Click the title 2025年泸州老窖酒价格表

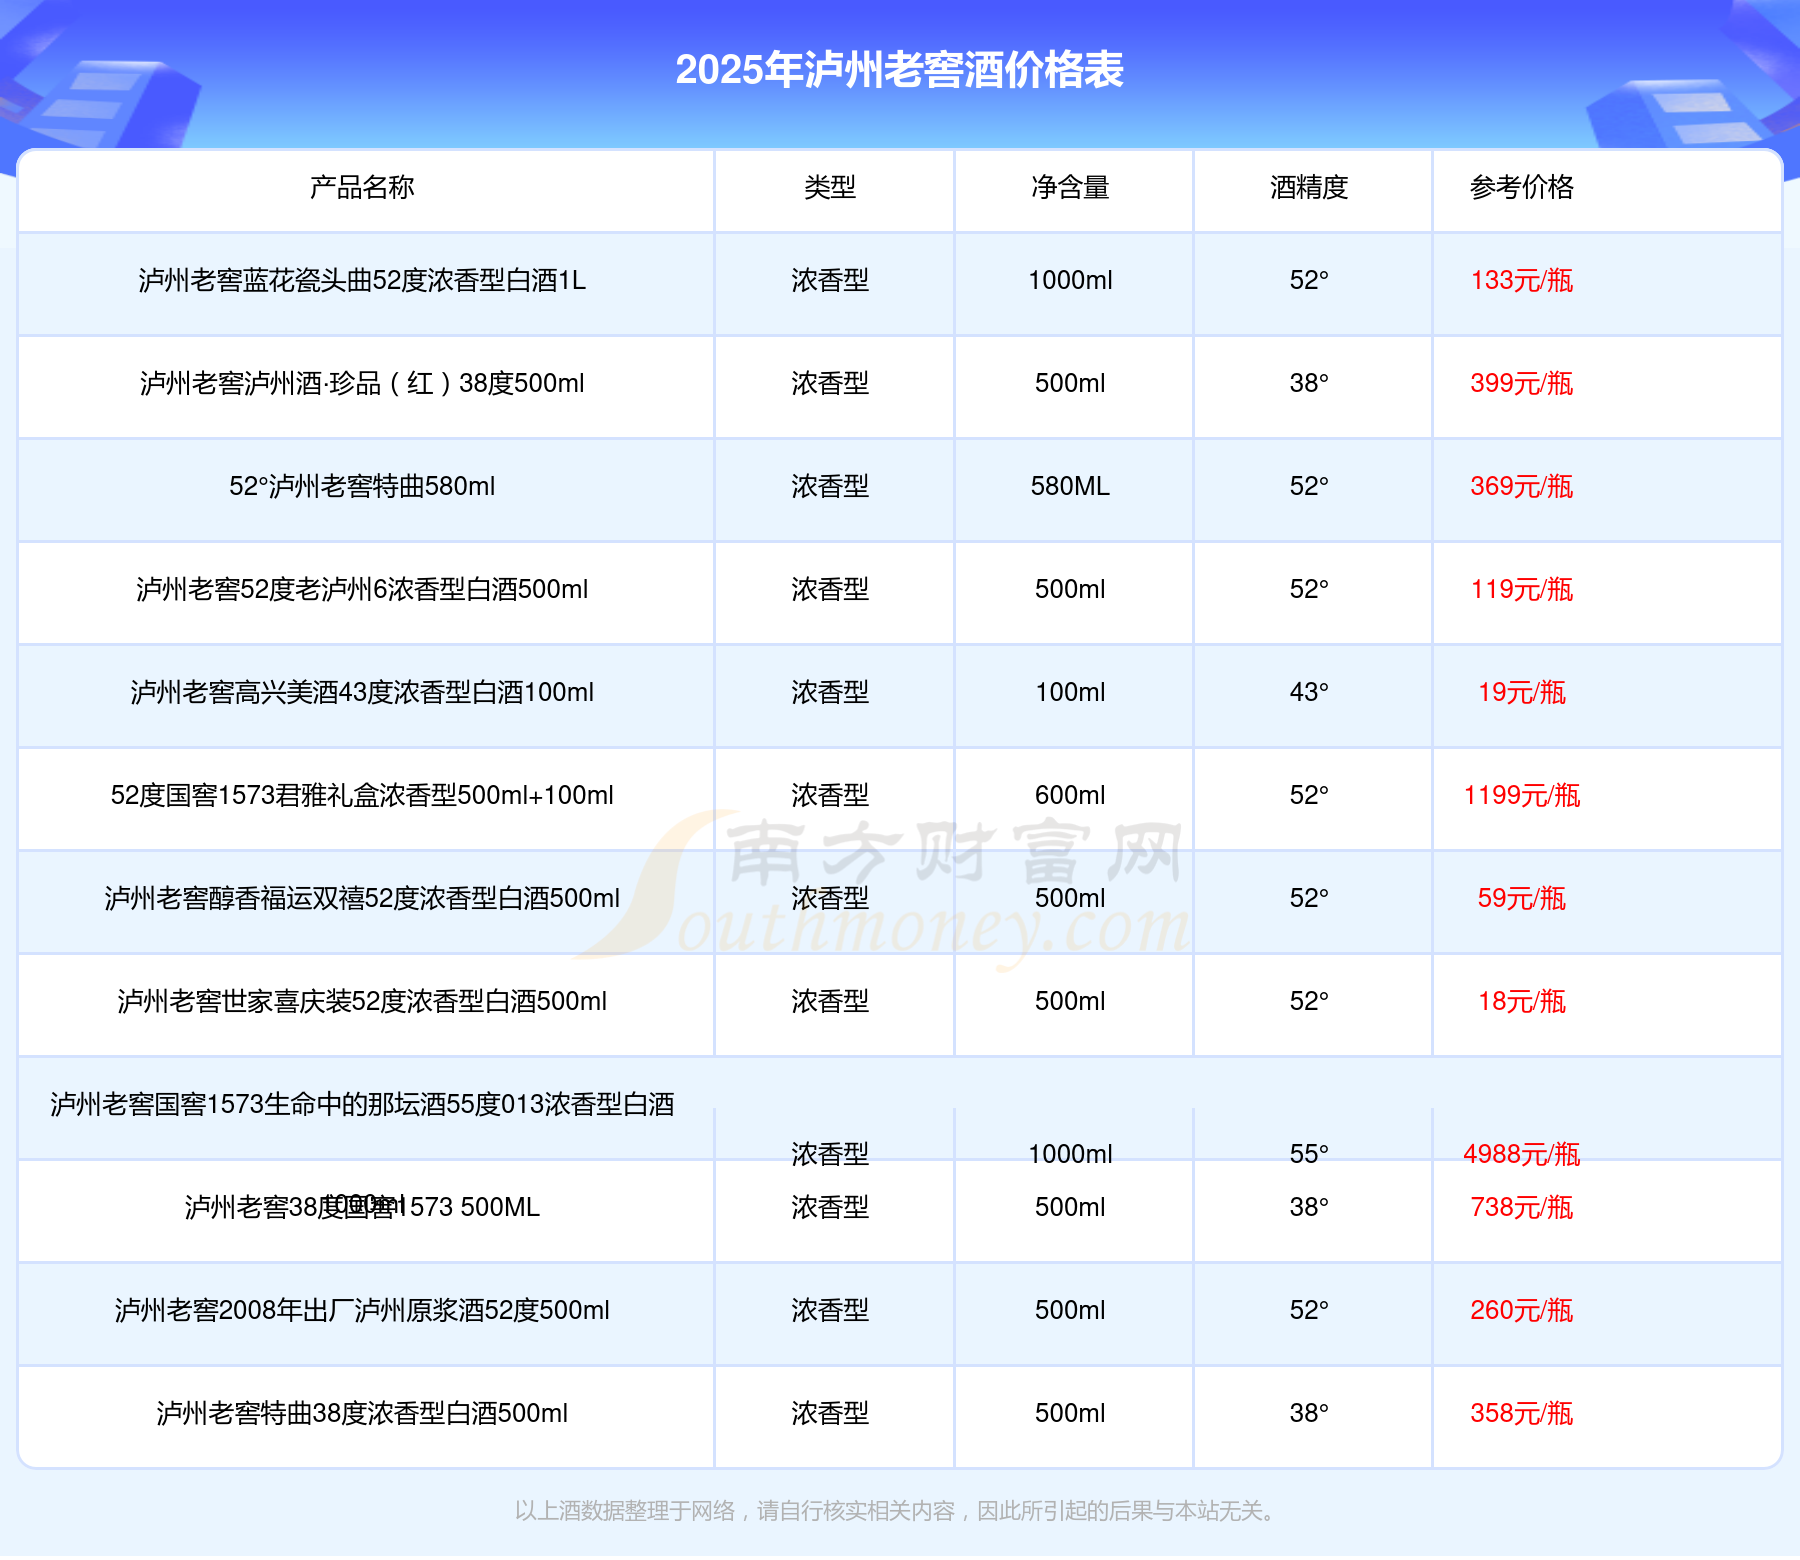899,70
